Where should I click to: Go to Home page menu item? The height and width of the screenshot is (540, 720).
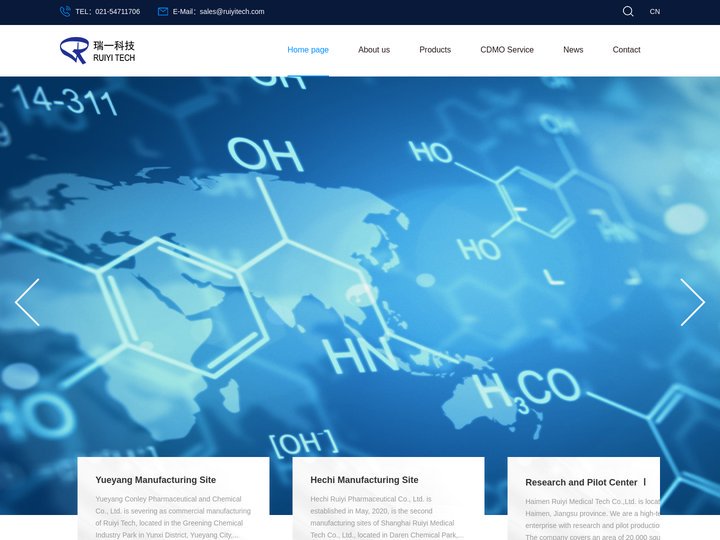click(x=308, y=50)
